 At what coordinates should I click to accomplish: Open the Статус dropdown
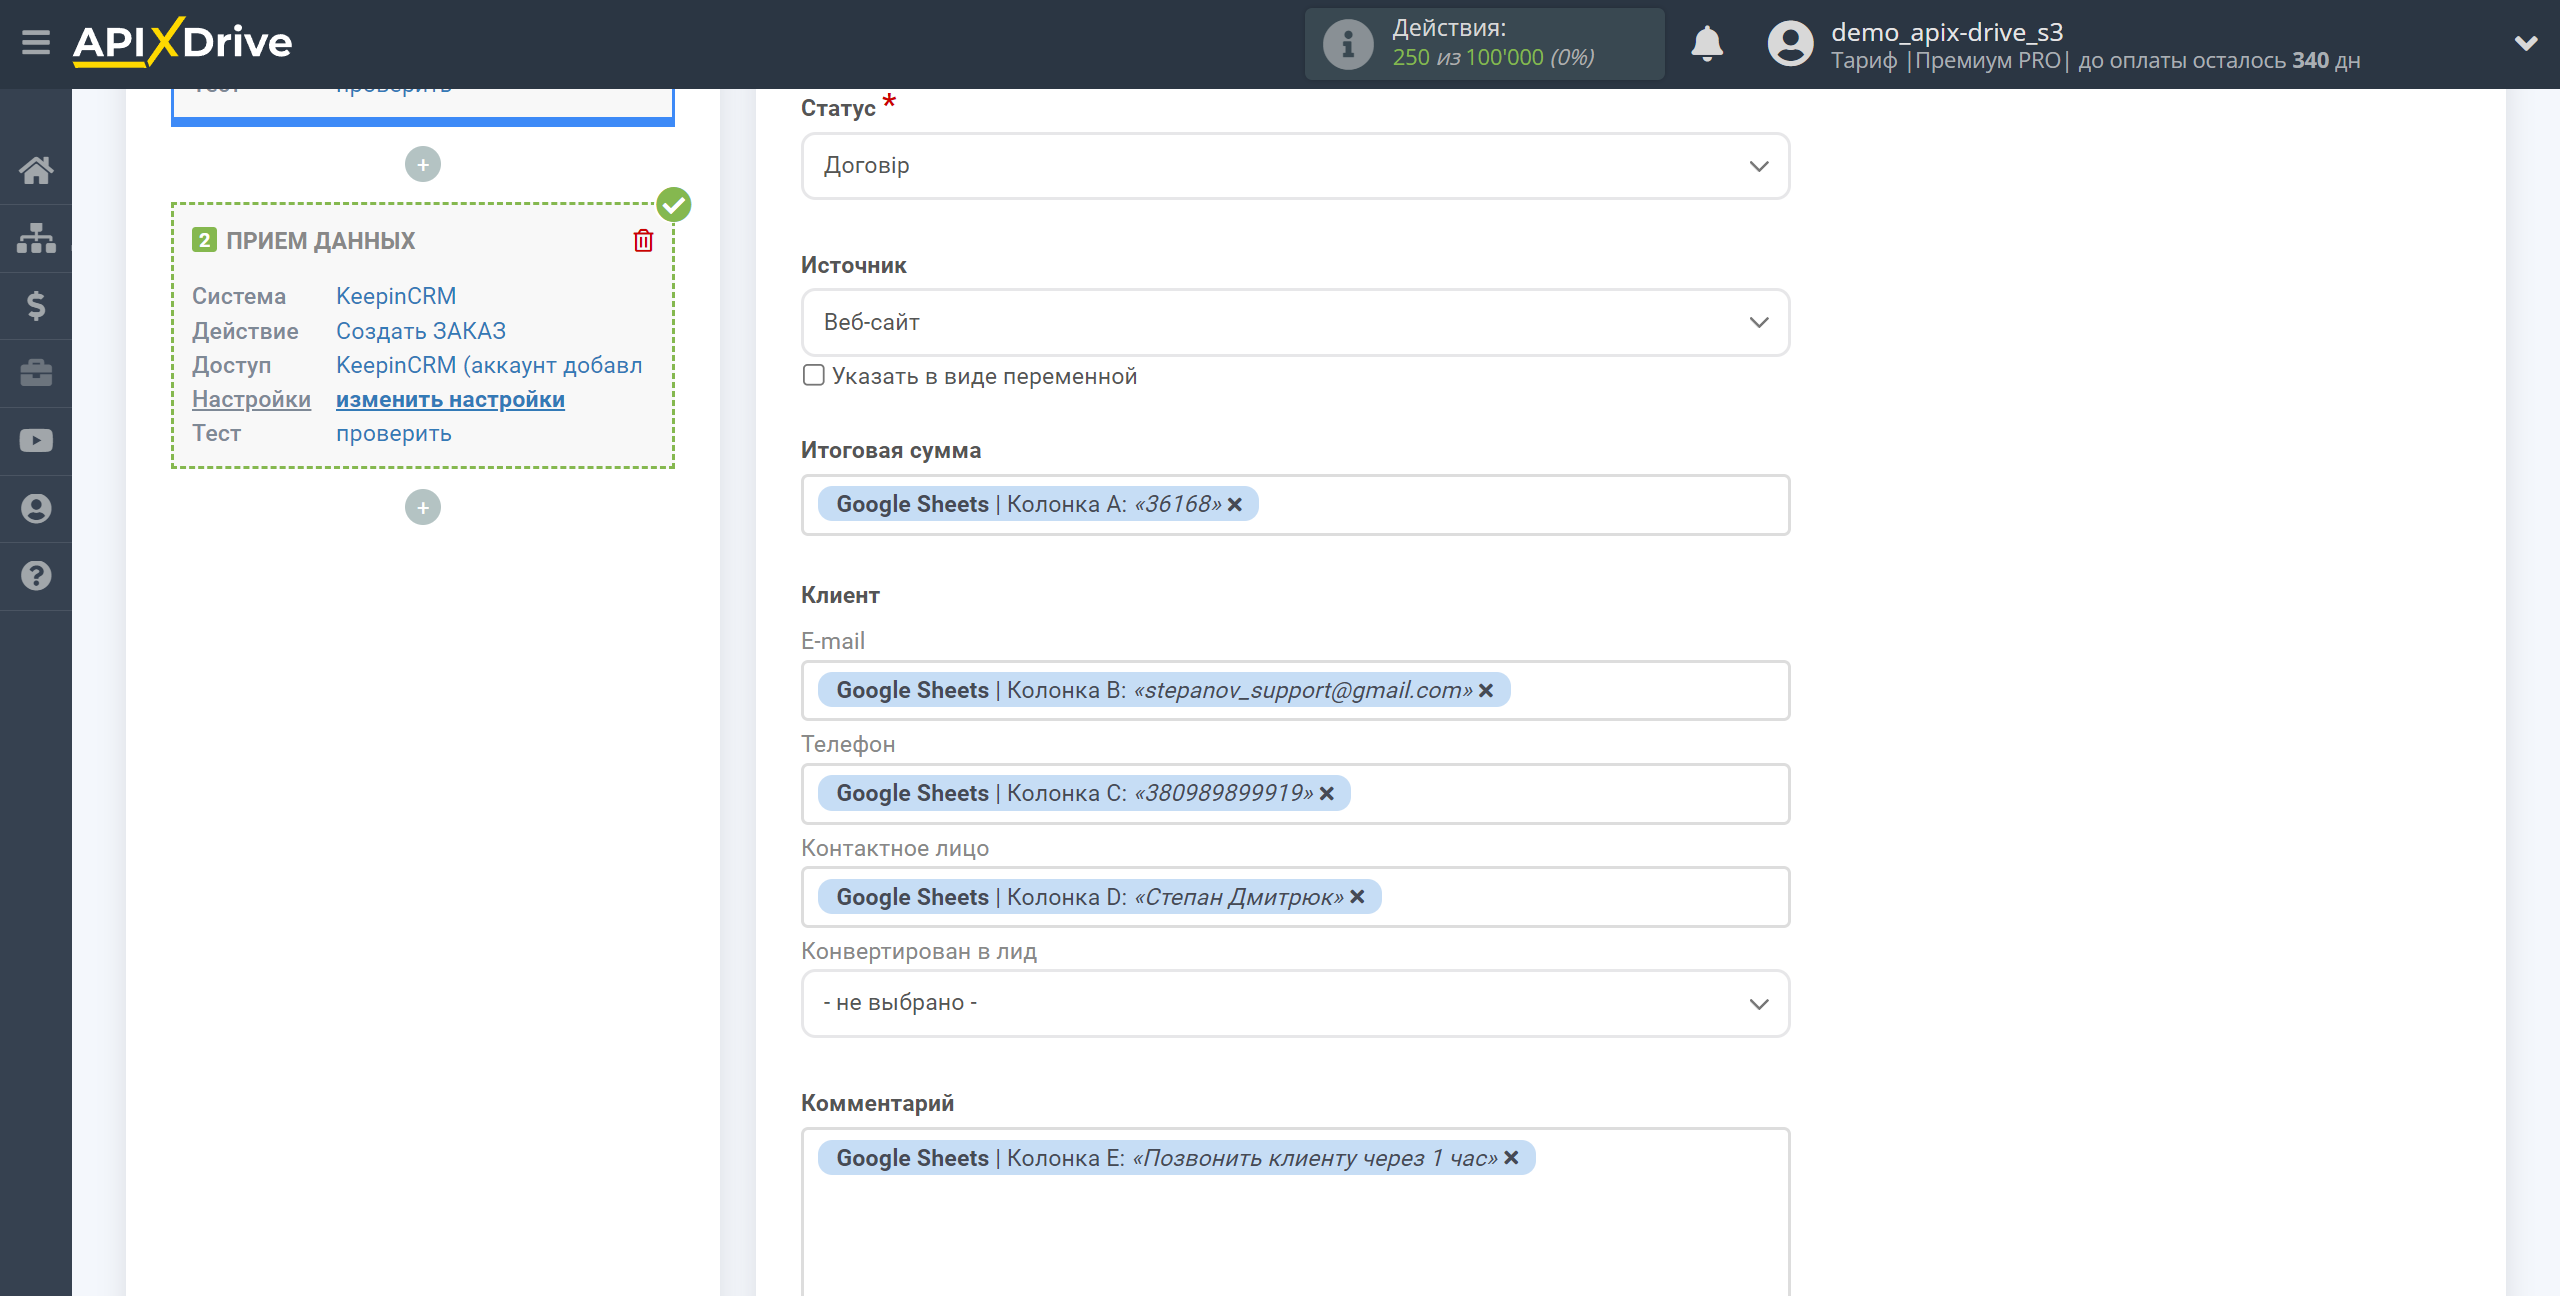[x=1295, y=166]
